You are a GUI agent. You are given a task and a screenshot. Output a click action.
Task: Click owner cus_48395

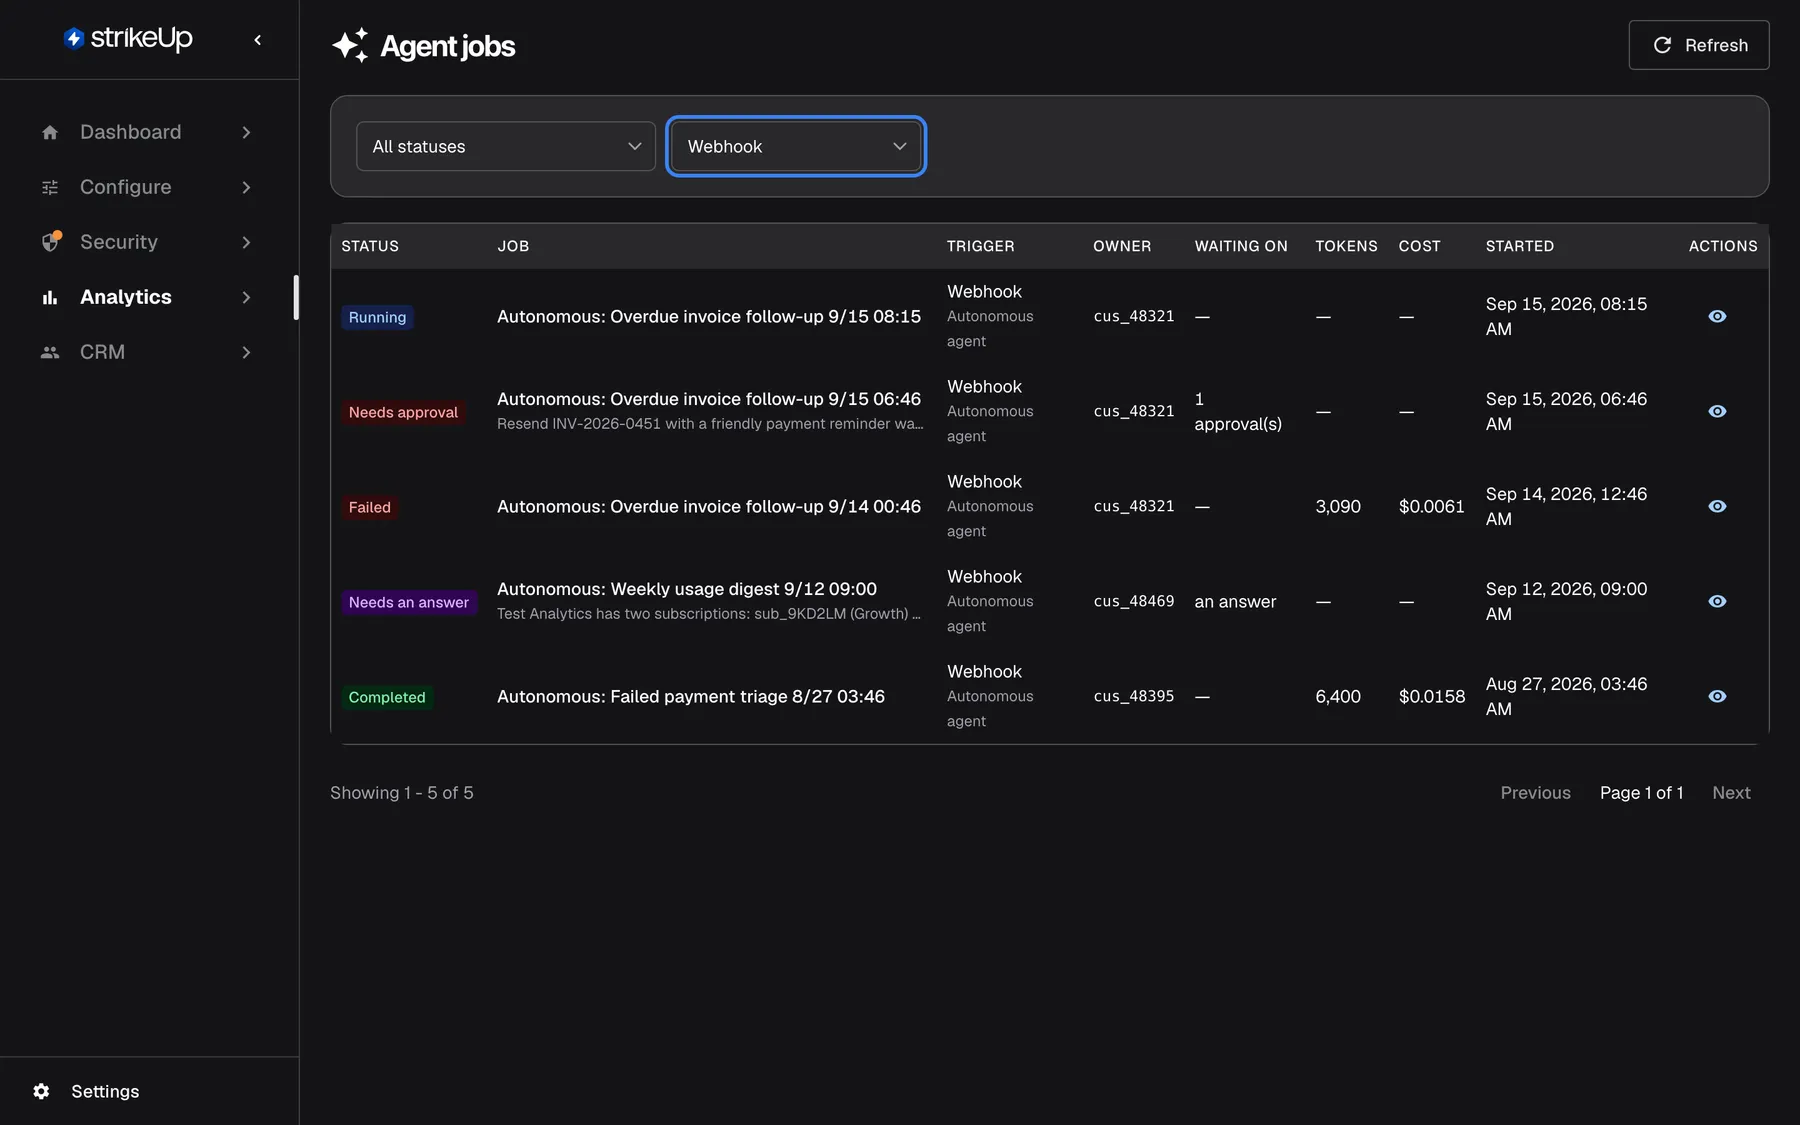coord(1134,696)
